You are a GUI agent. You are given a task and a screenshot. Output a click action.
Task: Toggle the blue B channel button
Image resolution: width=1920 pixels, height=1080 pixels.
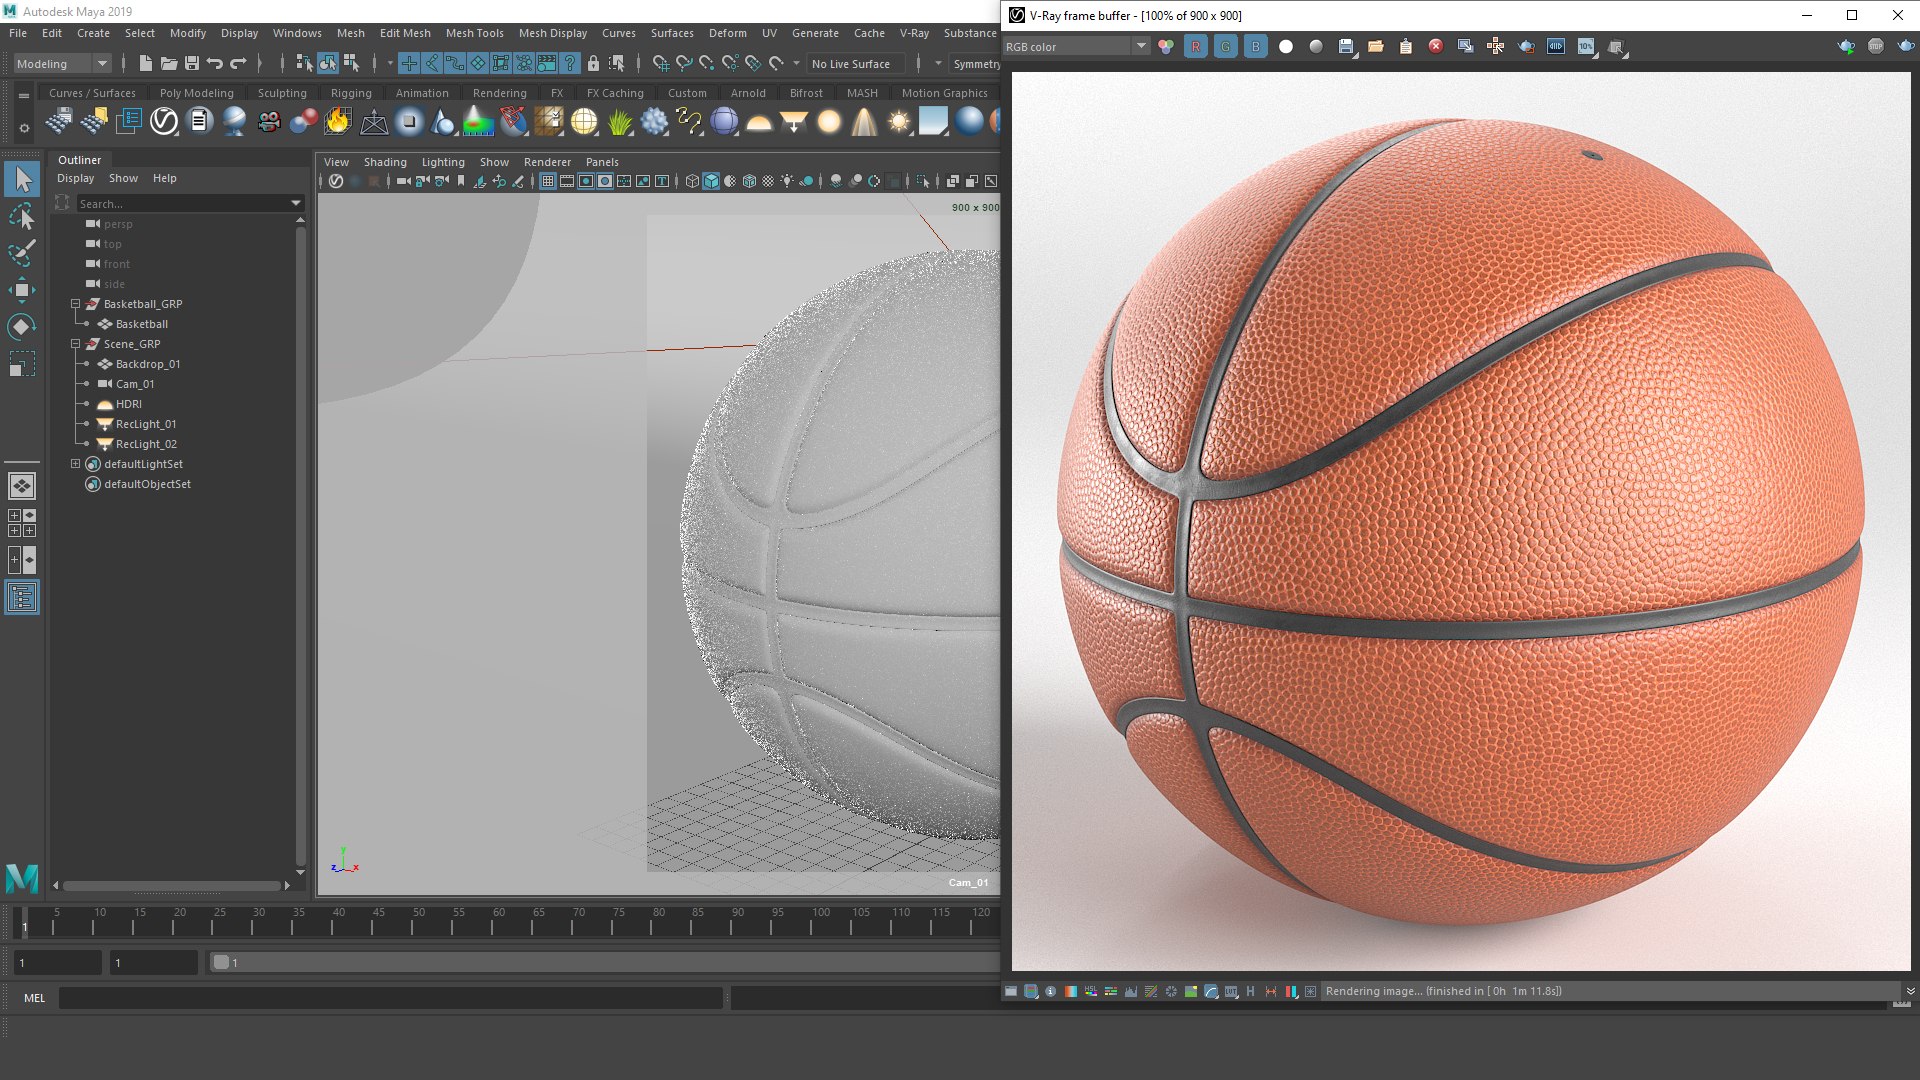coord(1256,46)
